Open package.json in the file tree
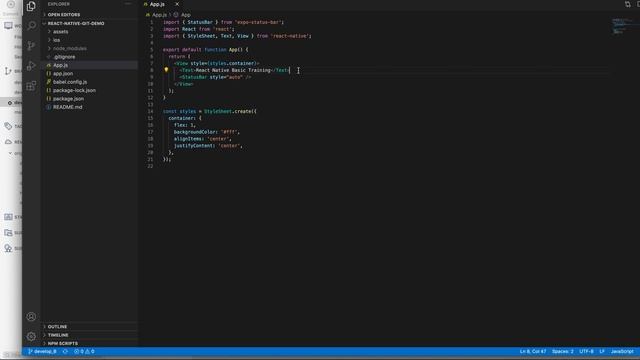Screen dimensions: 640x360 68,99
